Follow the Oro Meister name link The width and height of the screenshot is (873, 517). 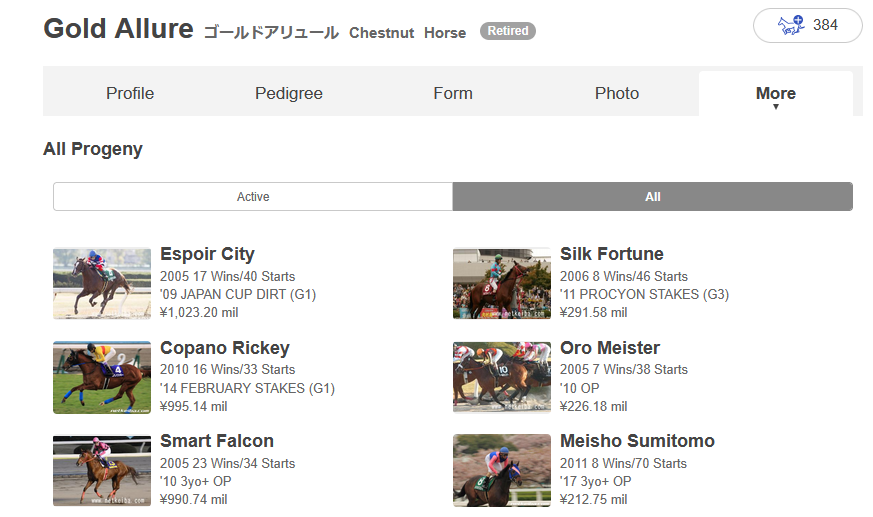click(610, 348)
